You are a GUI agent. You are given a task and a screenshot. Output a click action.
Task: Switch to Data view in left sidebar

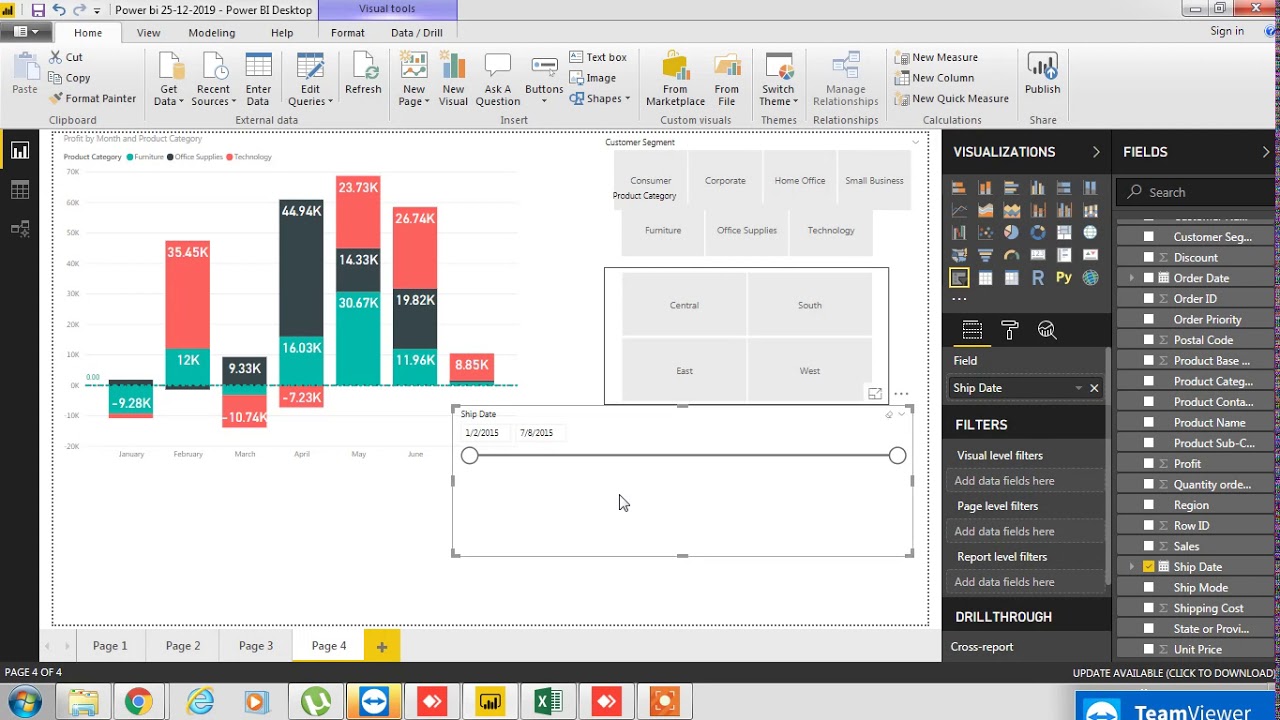tap(20, 190)
